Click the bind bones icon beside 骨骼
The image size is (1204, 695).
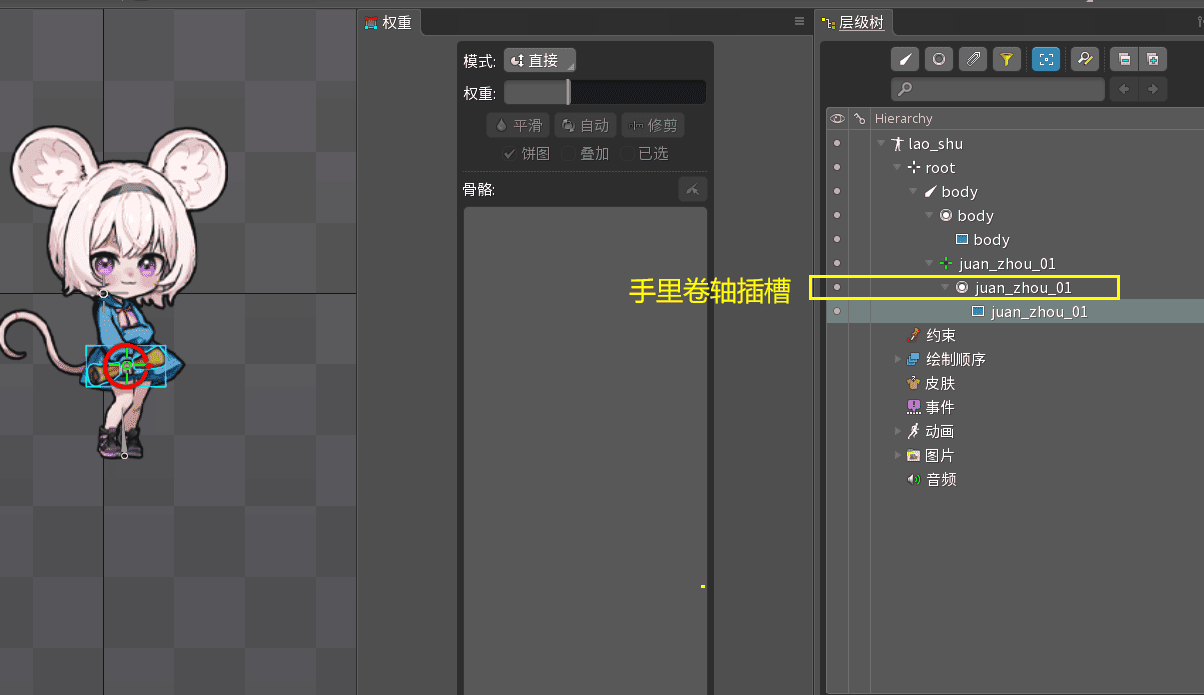pyautogui.click(x=692, y=190)
